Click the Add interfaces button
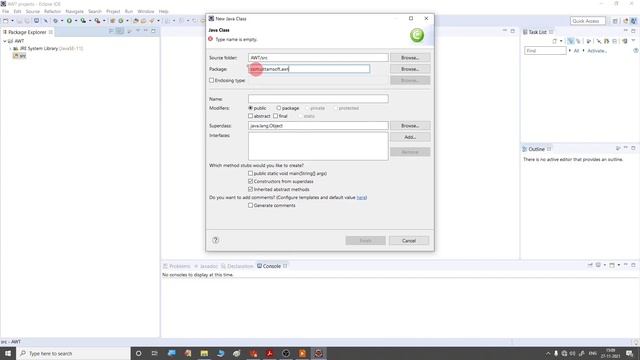 tap(410, 137)
